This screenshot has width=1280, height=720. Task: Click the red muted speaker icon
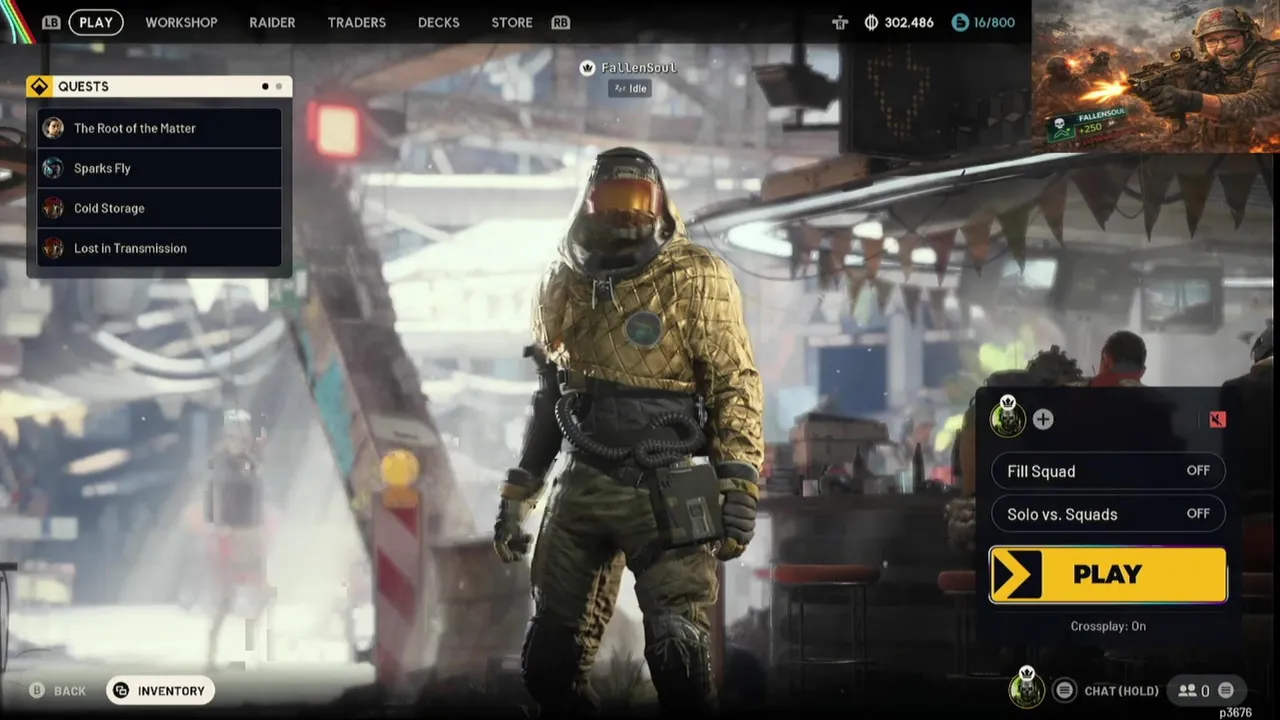point(1217,419)
